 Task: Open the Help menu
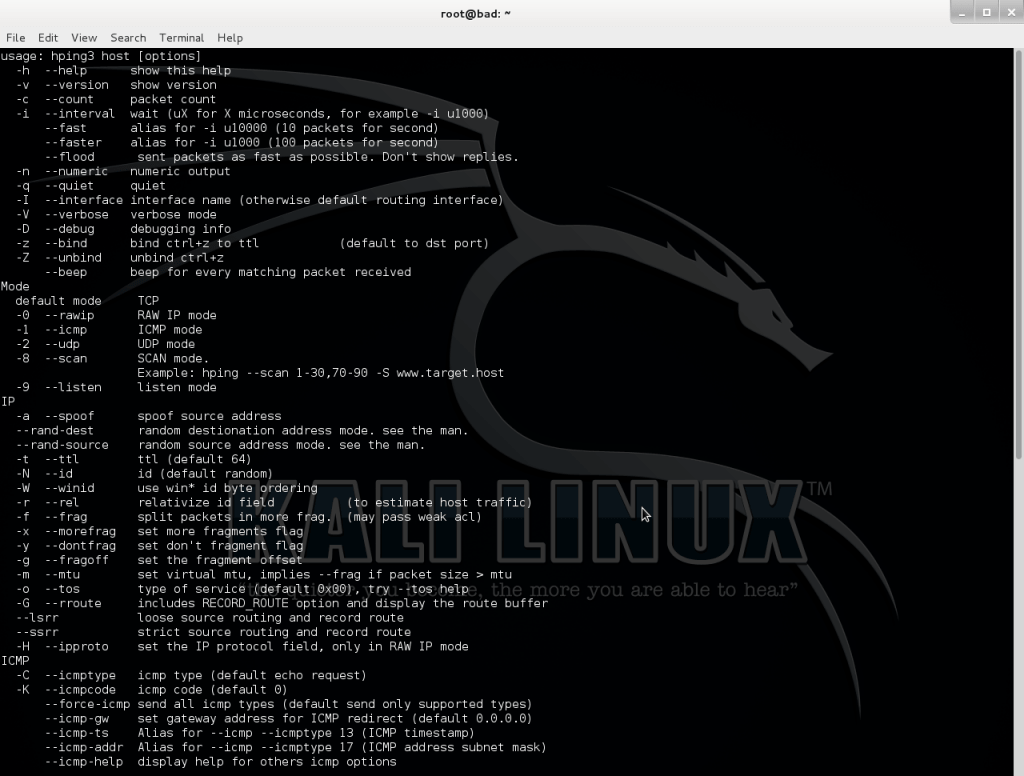pyautogui.click(x=230, y=38)
